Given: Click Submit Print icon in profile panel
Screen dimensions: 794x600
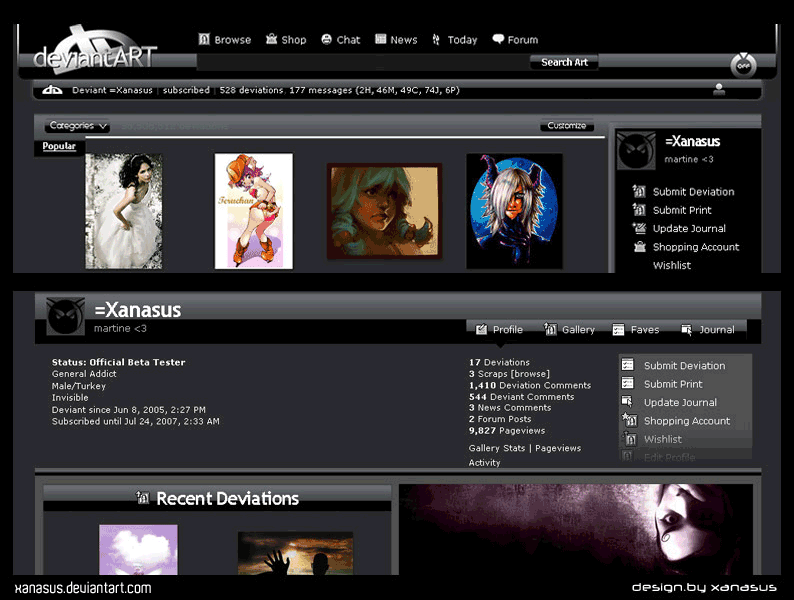Looking at the screenshot, I should pyautogui.click(x=628, y=383).
